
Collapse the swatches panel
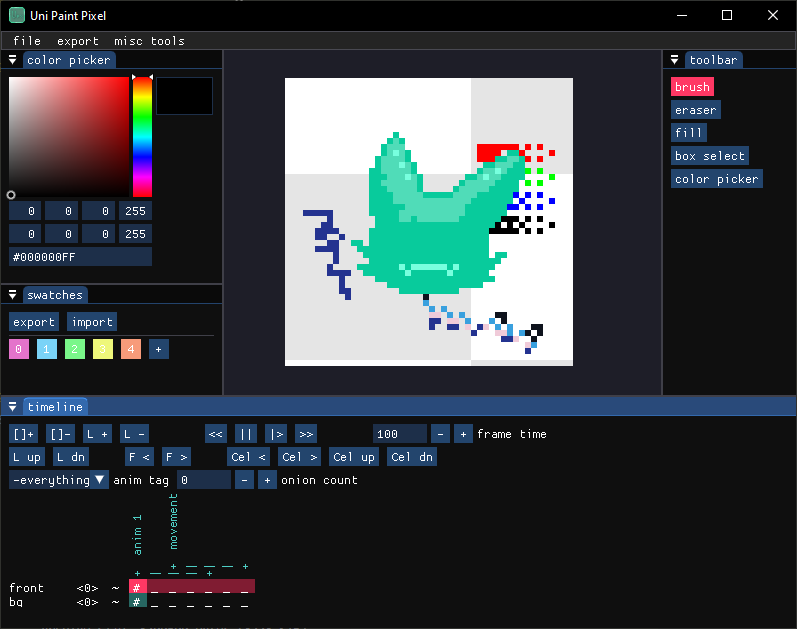click(13, 295)
